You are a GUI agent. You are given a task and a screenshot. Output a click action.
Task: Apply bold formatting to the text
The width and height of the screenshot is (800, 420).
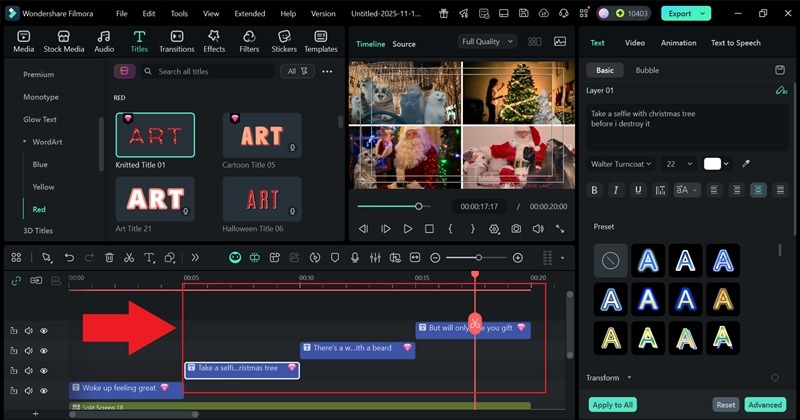594,190
